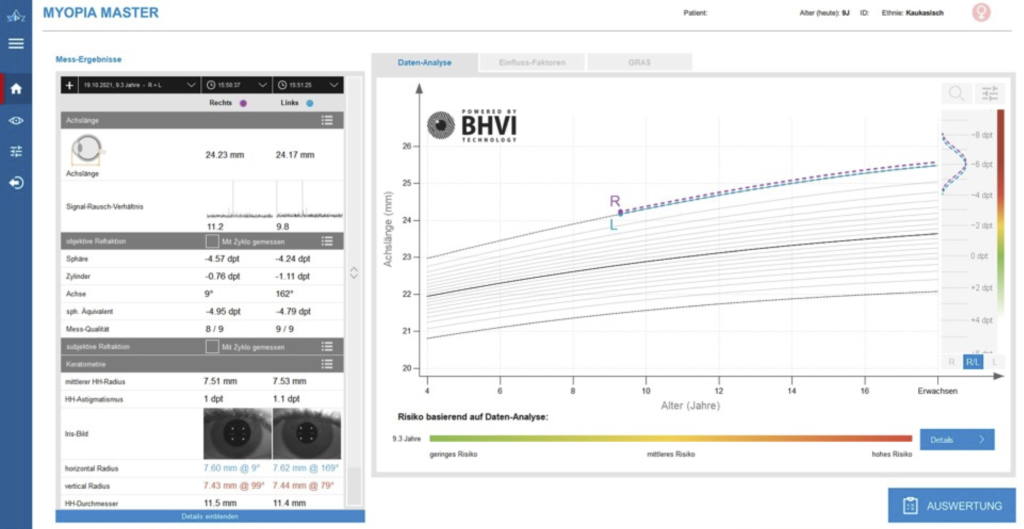The height and width of the screenshot is (529, 1024).
Task: Click the Details button beside risk bar
Action: tap(957, 440)
